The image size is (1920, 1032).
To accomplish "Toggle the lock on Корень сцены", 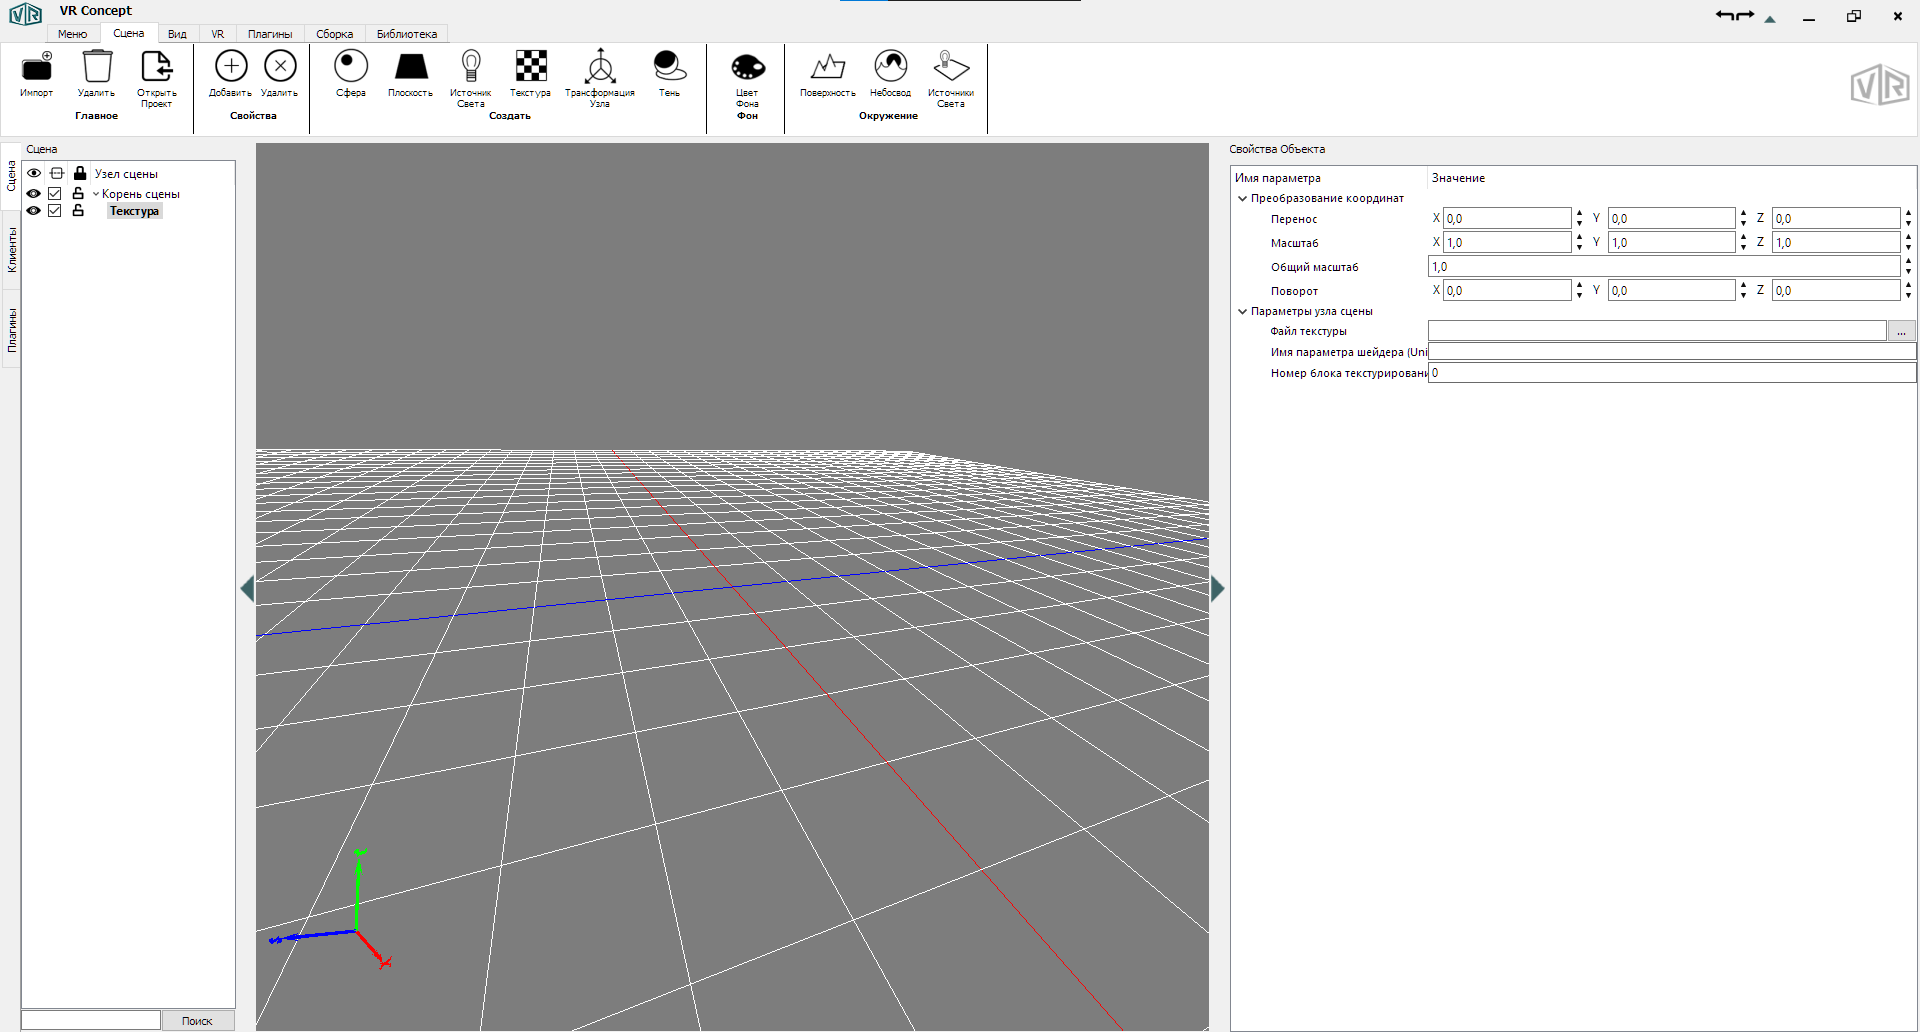I will tap(78, 193).
